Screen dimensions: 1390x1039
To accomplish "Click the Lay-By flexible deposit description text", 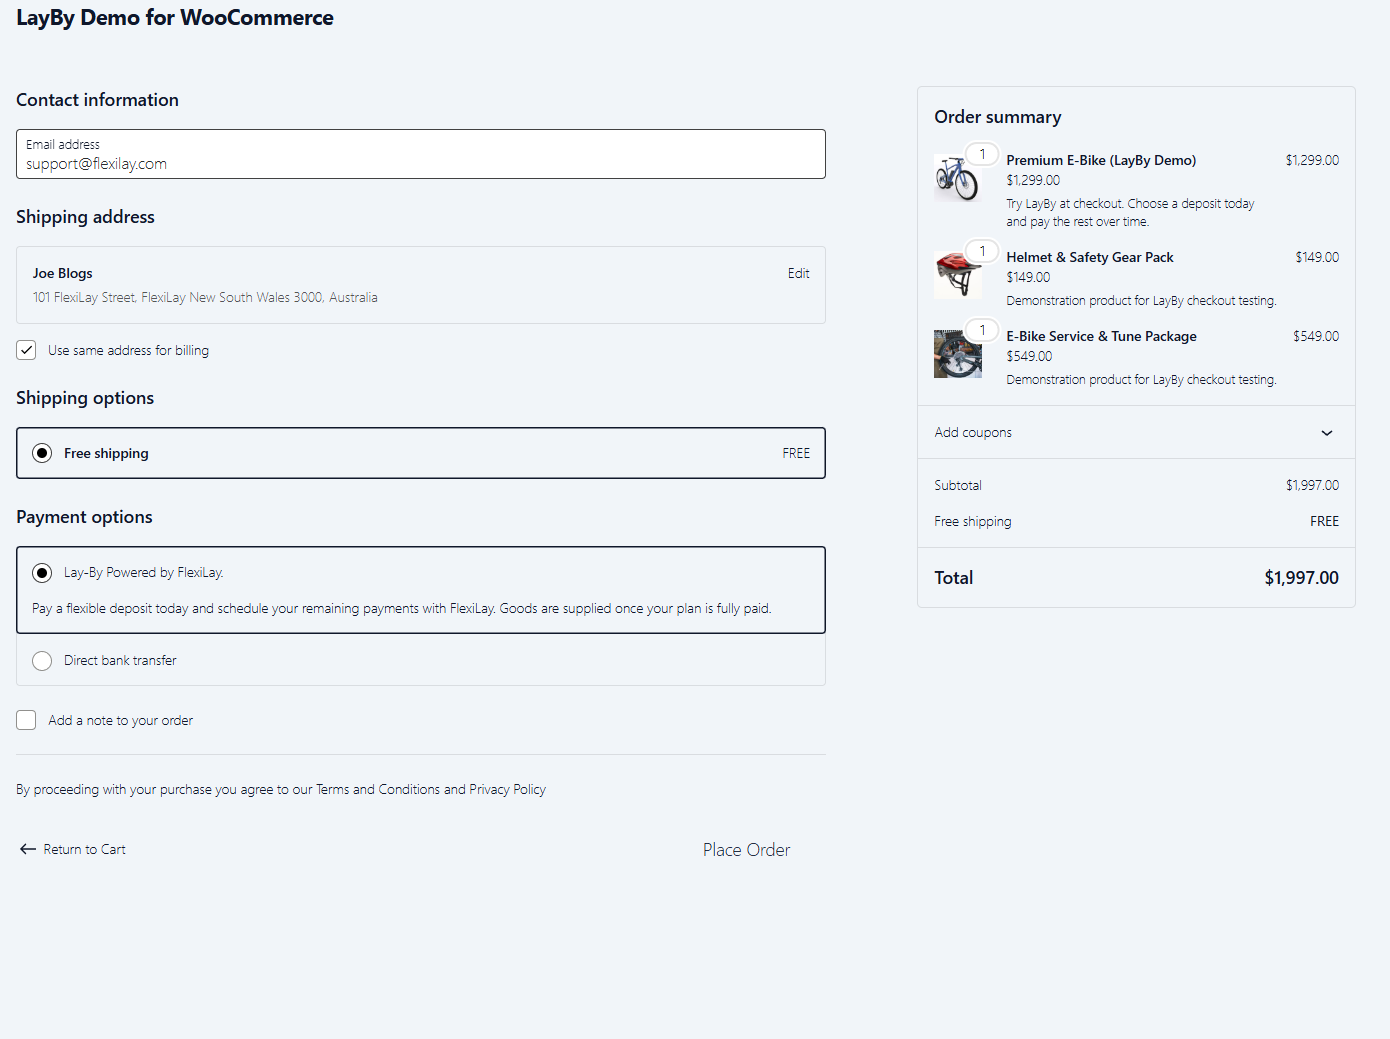I will (x=402, y=608).
